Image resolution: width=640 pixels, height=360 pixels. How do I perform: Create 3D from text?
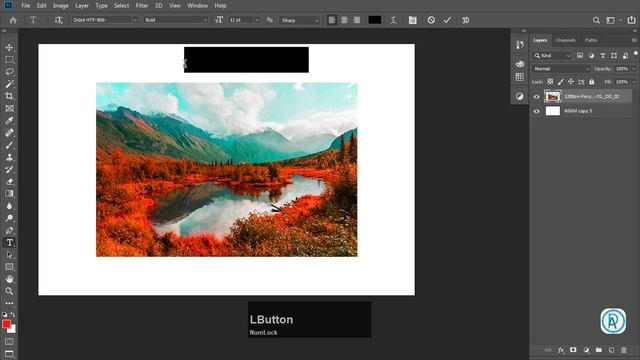click(x=465, y=20)
